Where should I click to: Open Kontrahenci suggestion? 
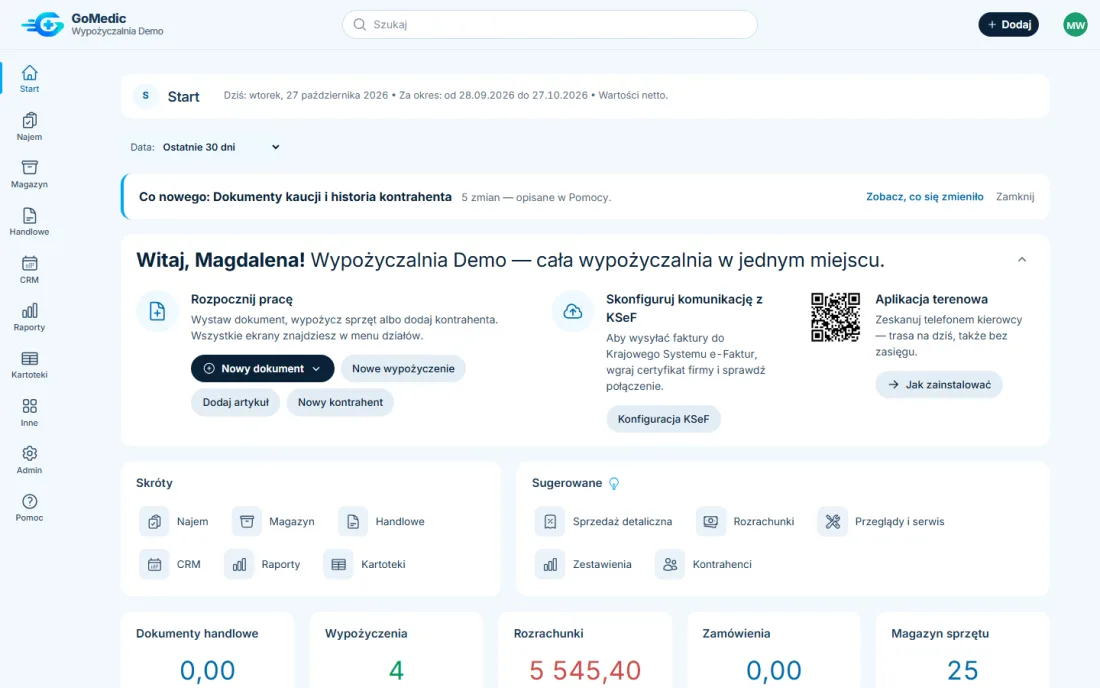(704, 564)
